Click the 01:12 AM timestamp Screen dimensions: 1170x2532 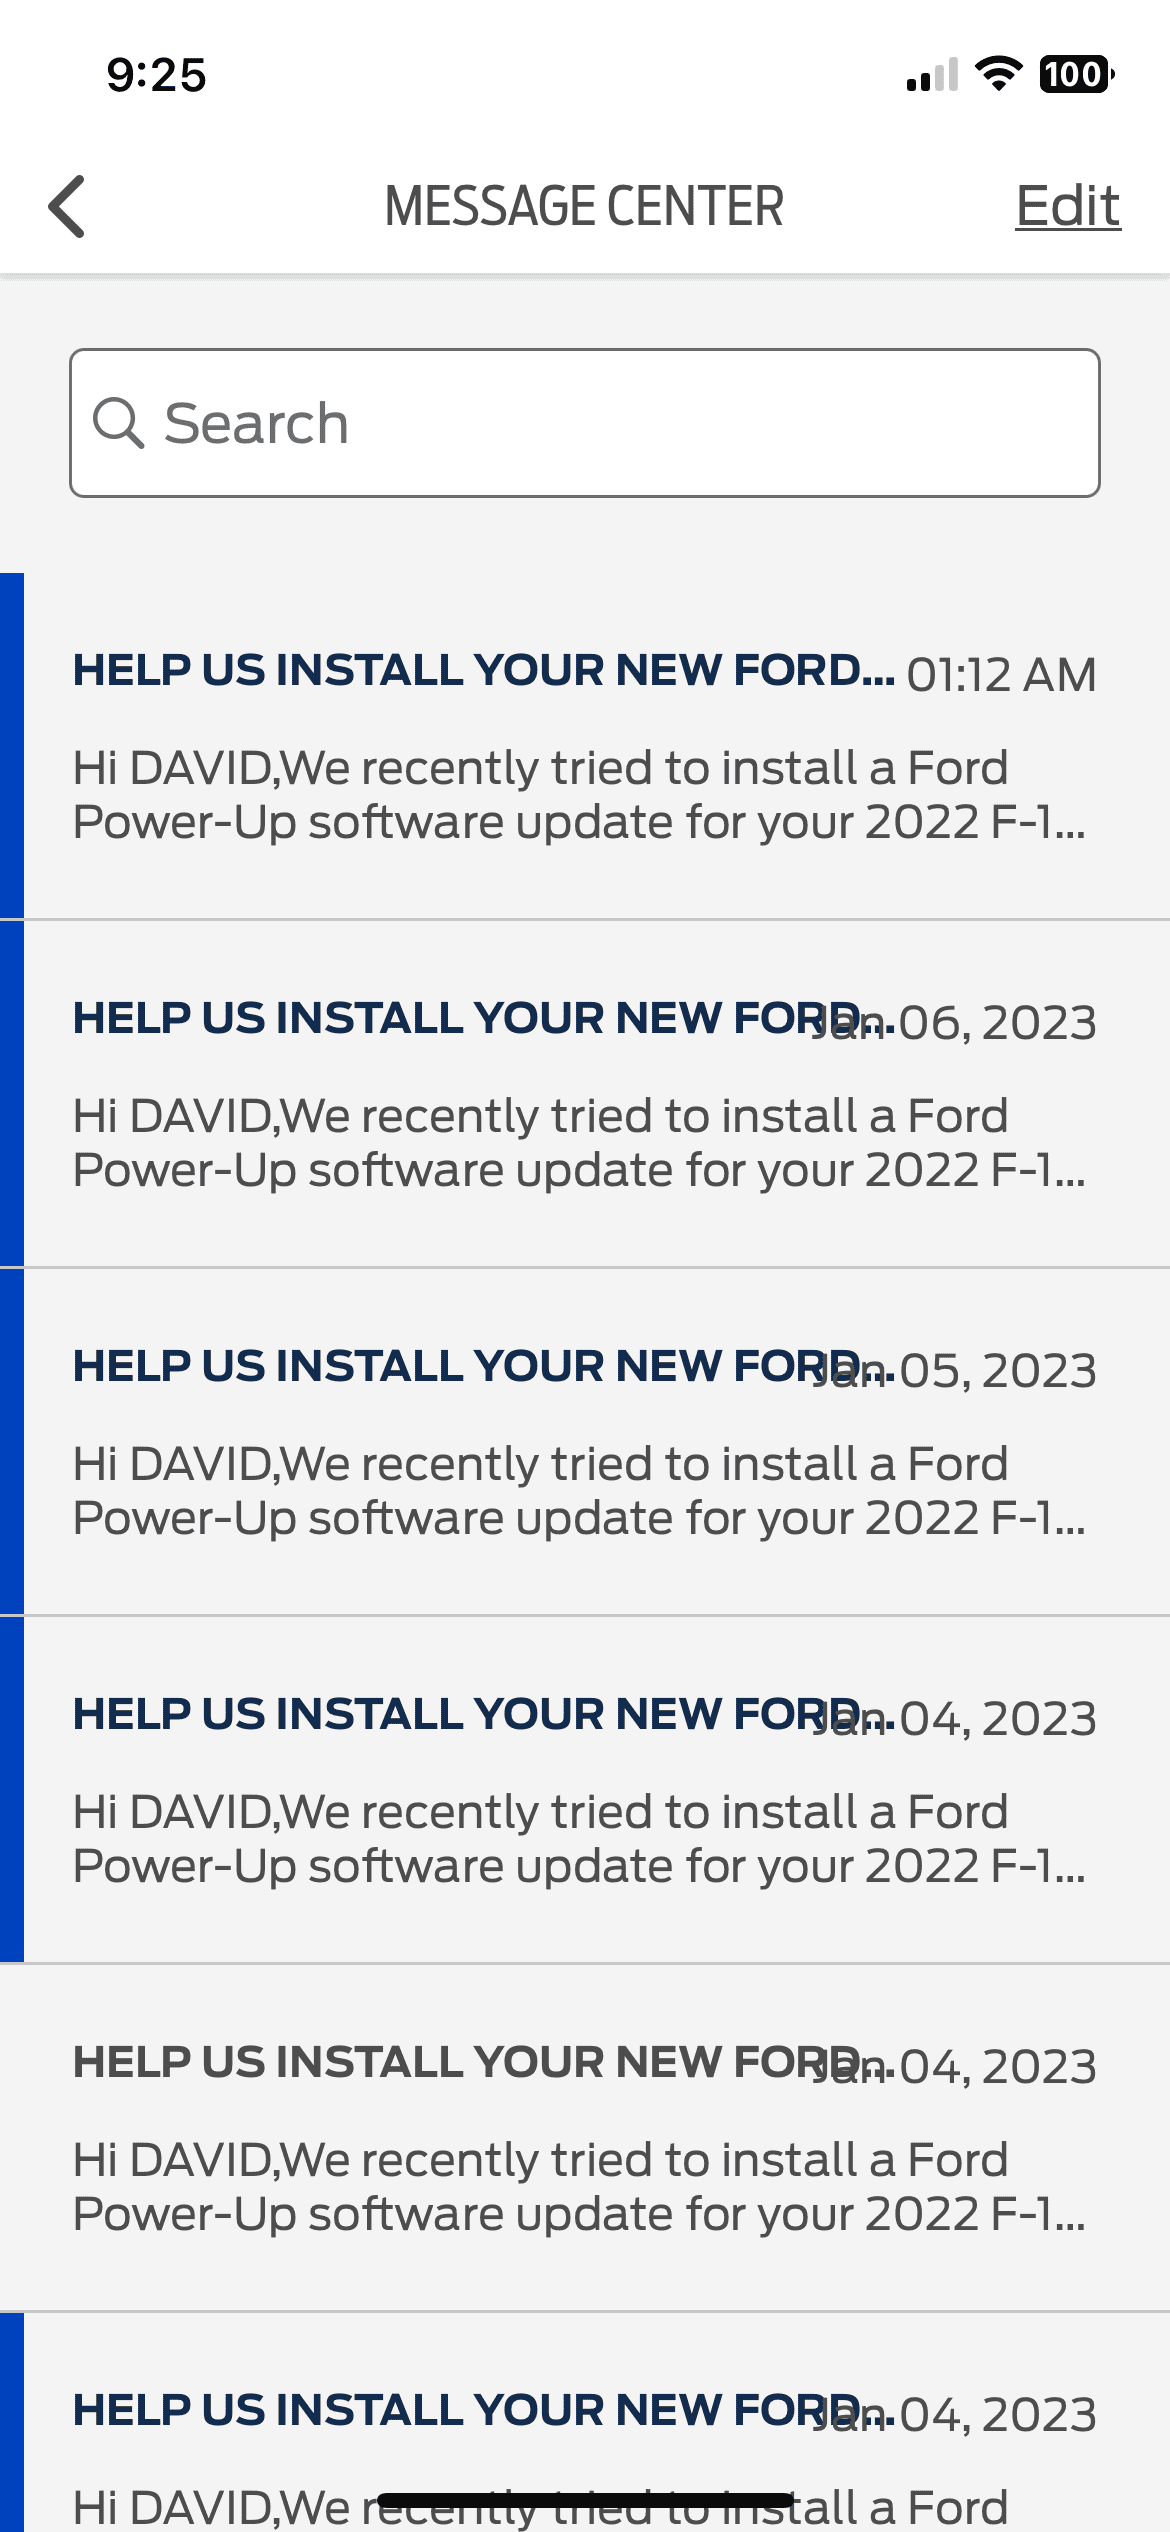[1001, 675]
